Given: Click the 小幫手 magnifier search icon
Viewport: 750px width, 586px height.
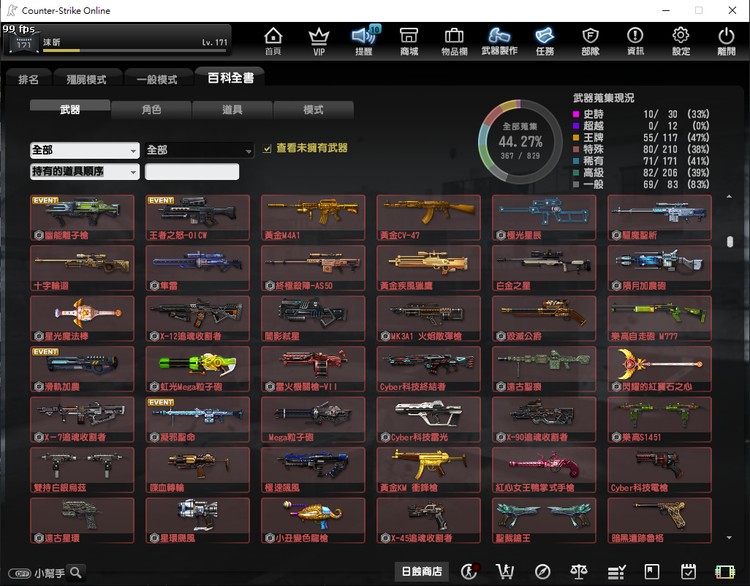Looking at the screenshot, I should [x=76, y=572].
